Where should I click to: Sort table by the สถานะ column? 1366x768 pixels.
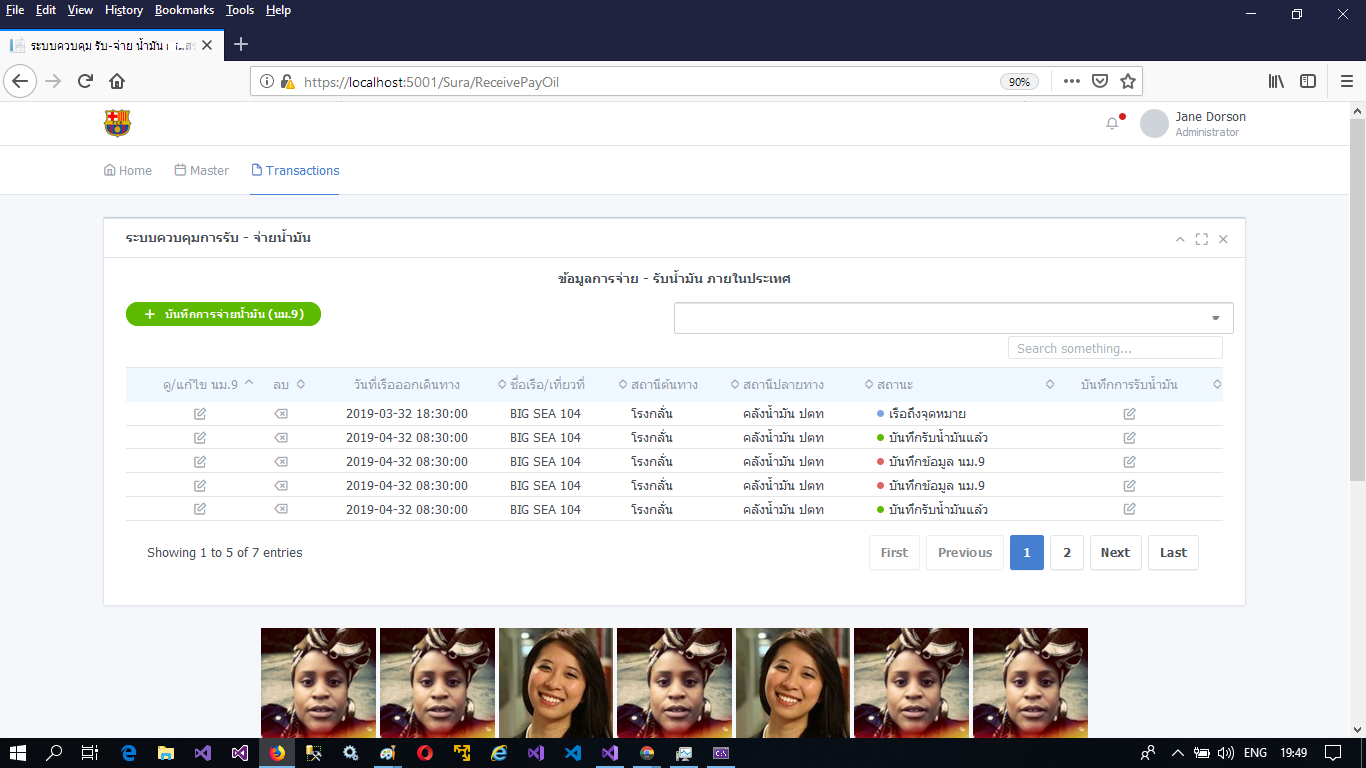pyautogui.click(x=895, y=385)
